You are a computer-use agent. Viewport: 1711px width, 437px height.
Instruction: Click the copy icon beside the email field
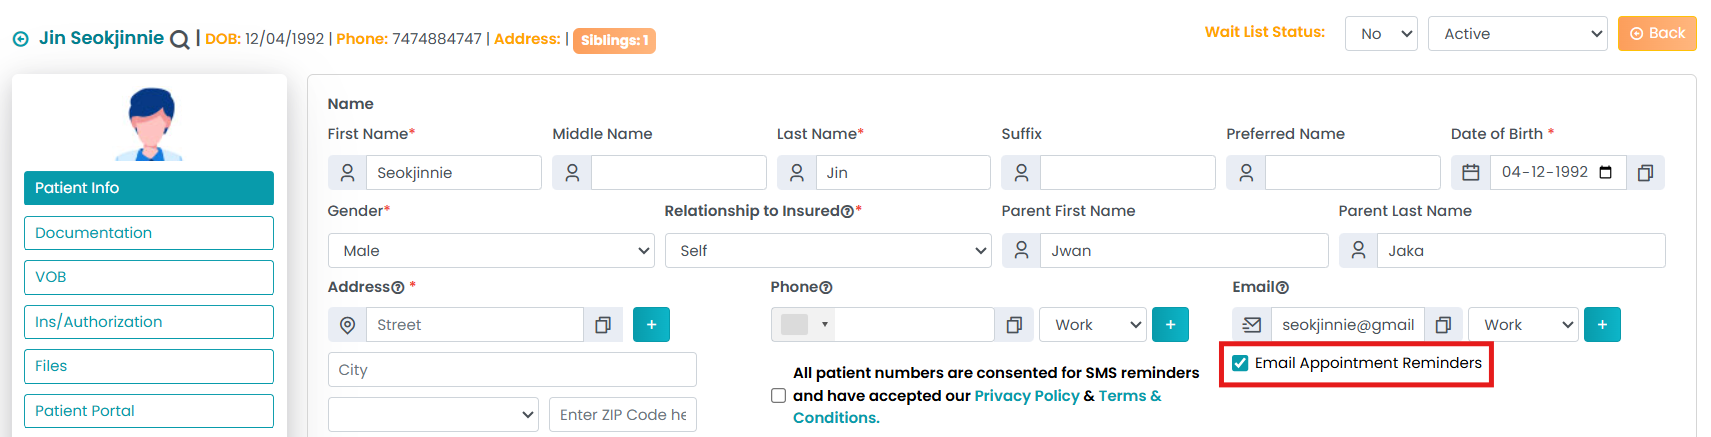1443,325
